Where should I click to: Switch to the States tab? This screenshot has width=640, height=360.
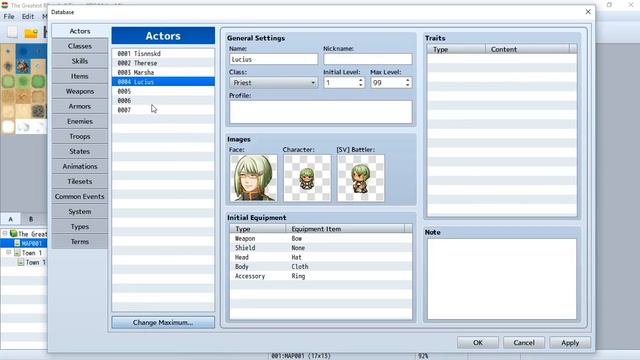(80, 151)
